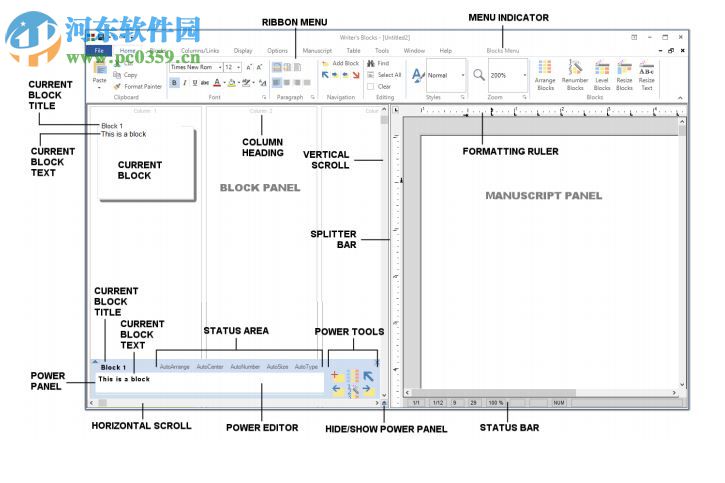
Task: Open the Styles brush icon
Action: click(418, 75)
